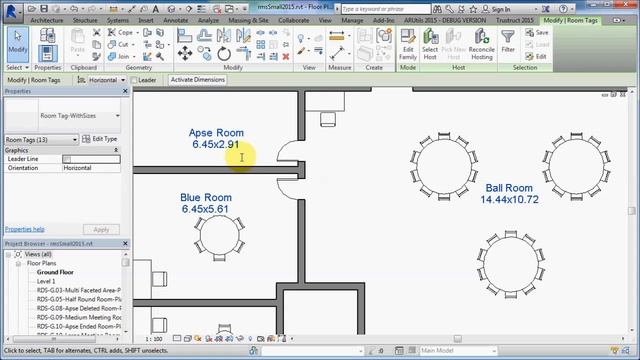The image size is (640, 360).
Task: Collapse the Views (all) tree node
Action: (8, 254)
